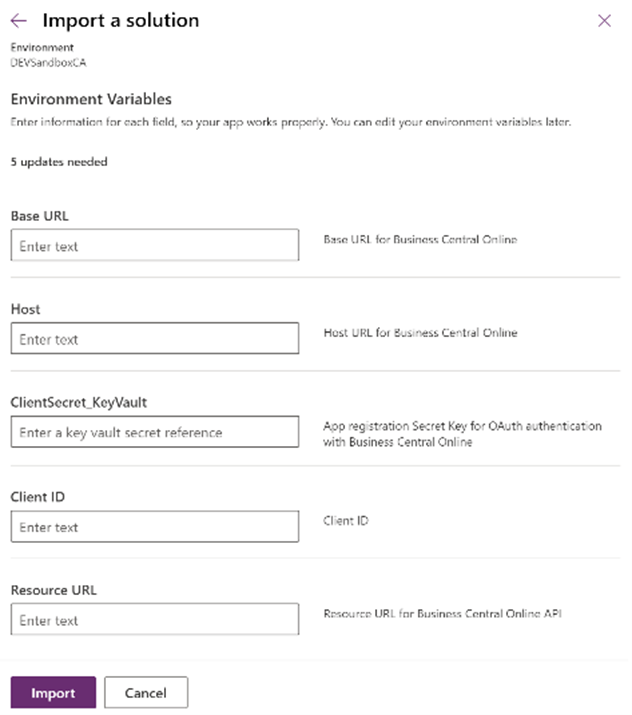The height and width of the screenshot is (715, 632).
Task: Click the Host field label
Action: tap(25, 310)
